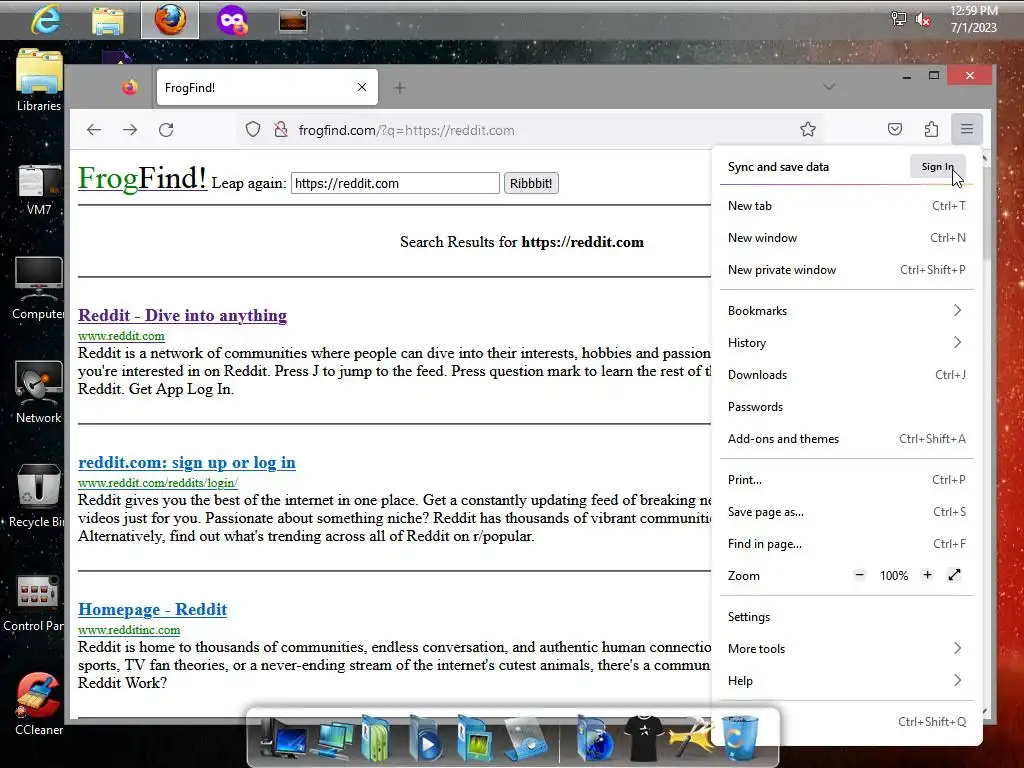Choose Find in page...

[x=846, y=543]
